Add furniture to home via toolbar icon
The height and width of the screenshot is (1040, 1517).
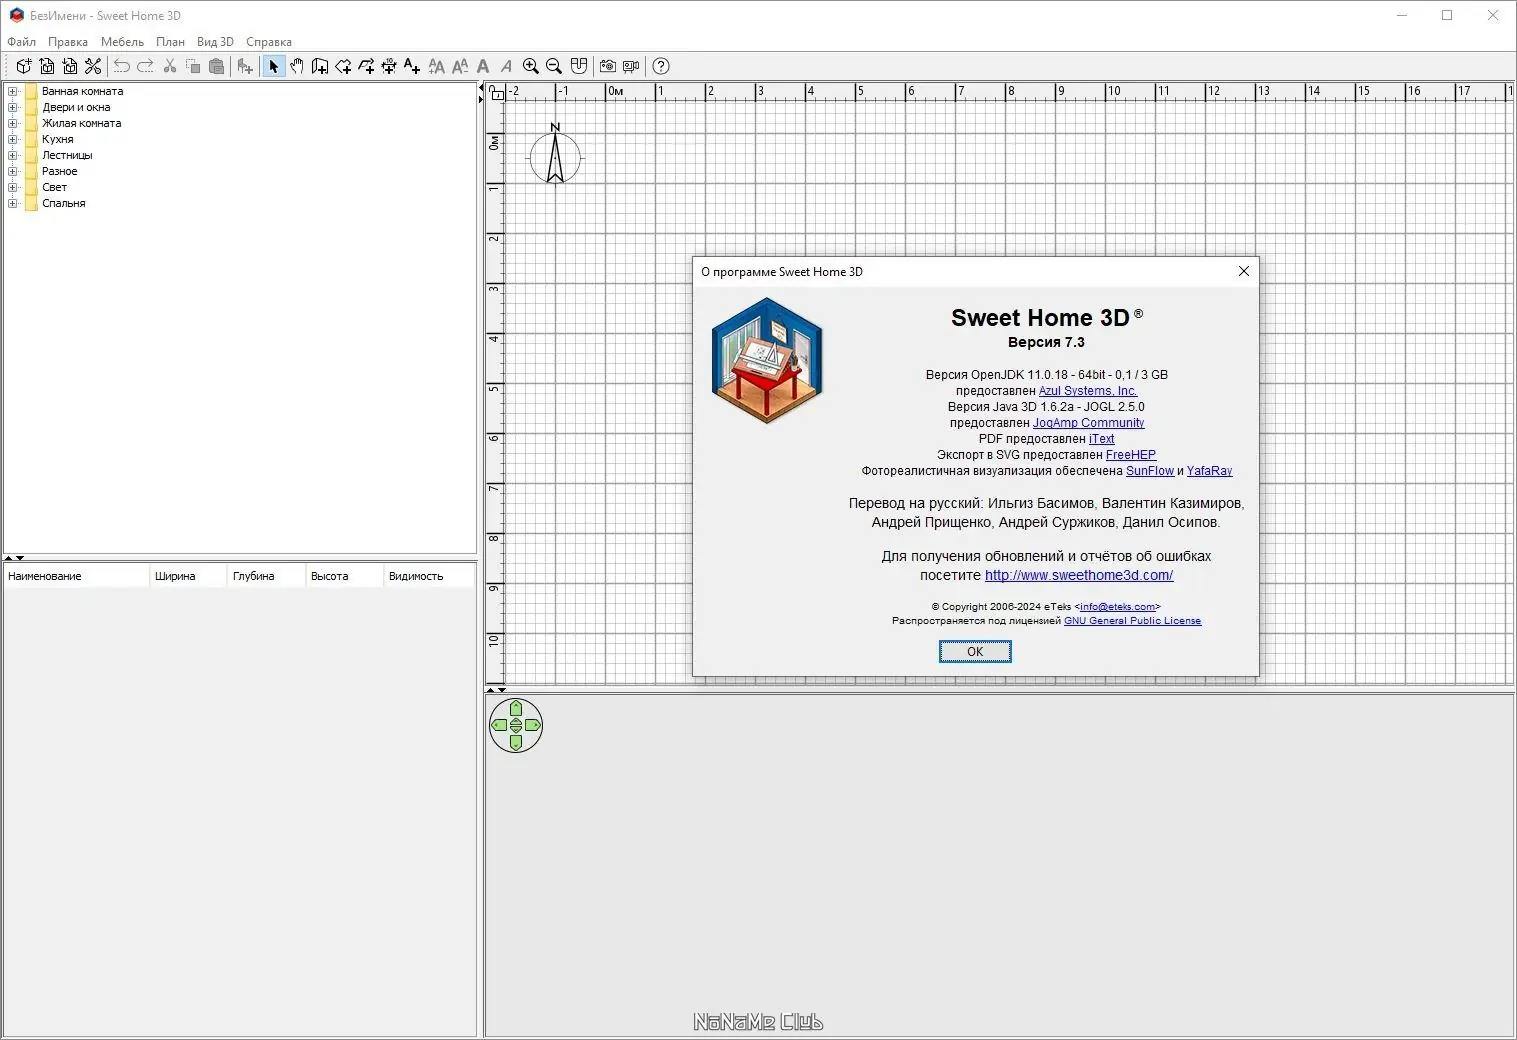click(x=245, y=66)
